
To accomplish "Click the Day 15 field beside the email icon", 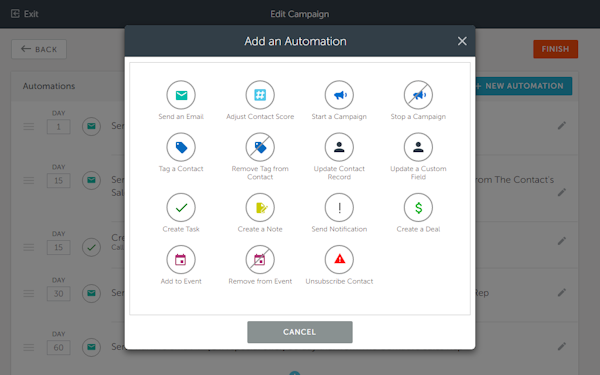I will click(59, 181).
